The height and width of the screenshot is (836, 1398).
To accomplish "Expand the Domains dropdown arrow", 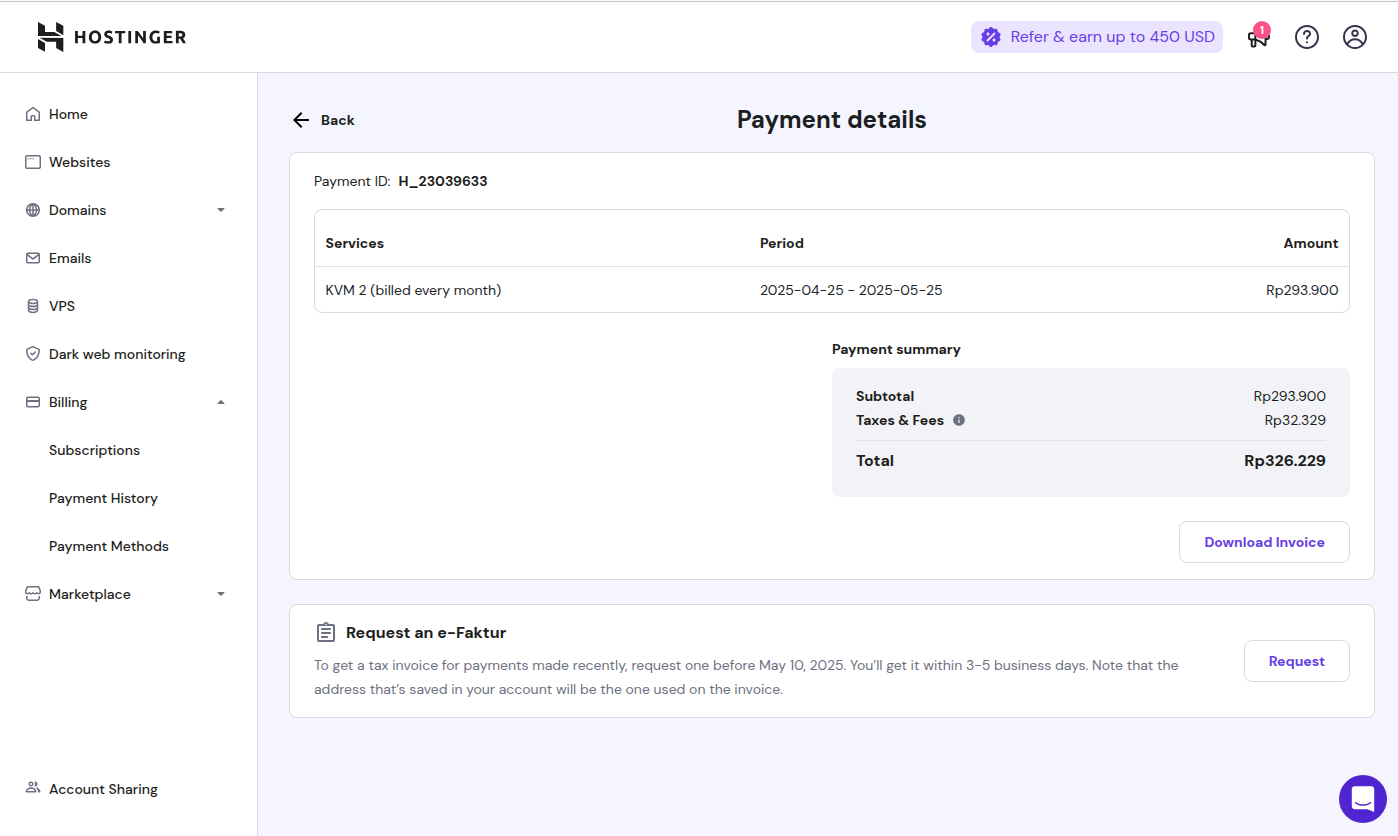I will click(221, 210).
